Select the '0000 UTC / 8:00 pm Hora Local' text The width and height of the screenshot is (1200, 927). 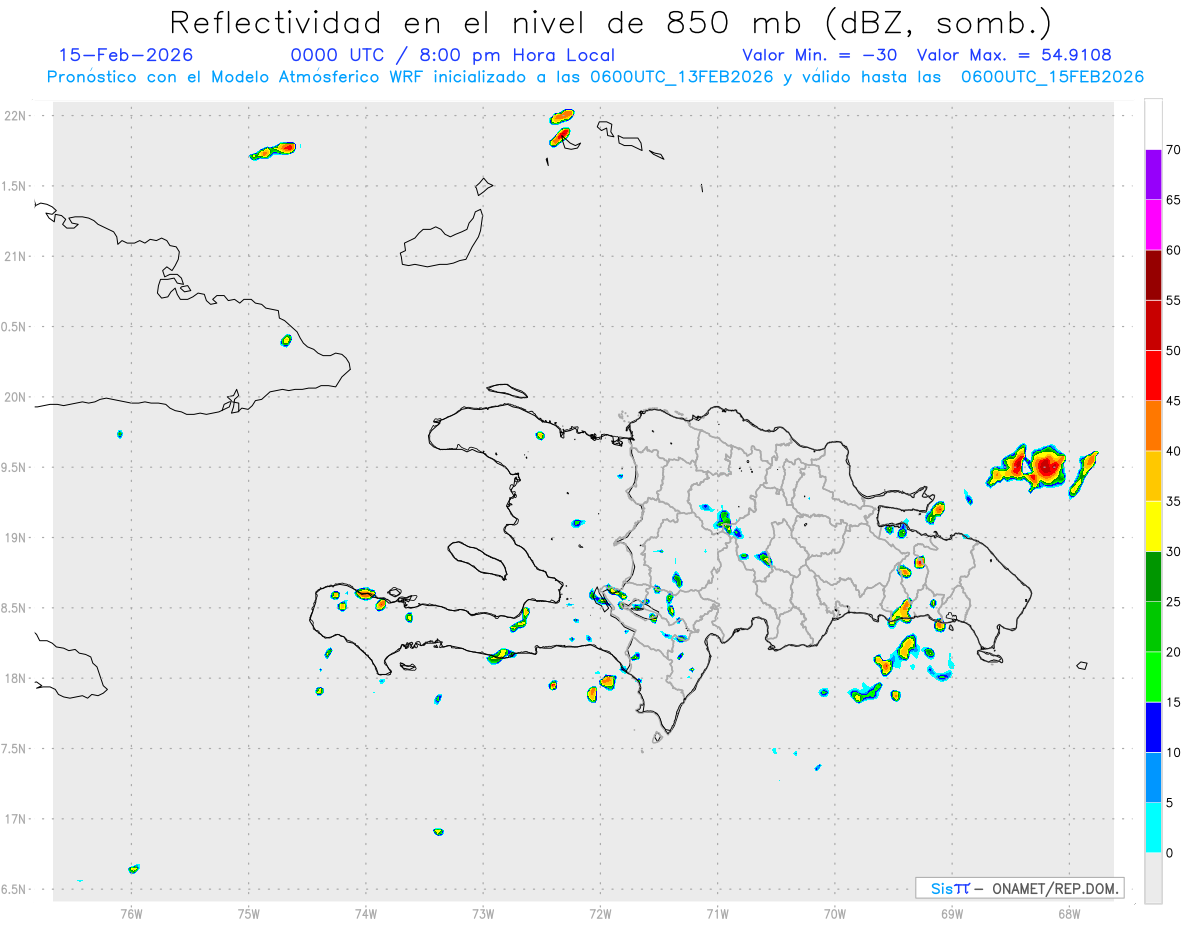click(x=452, y=56)
